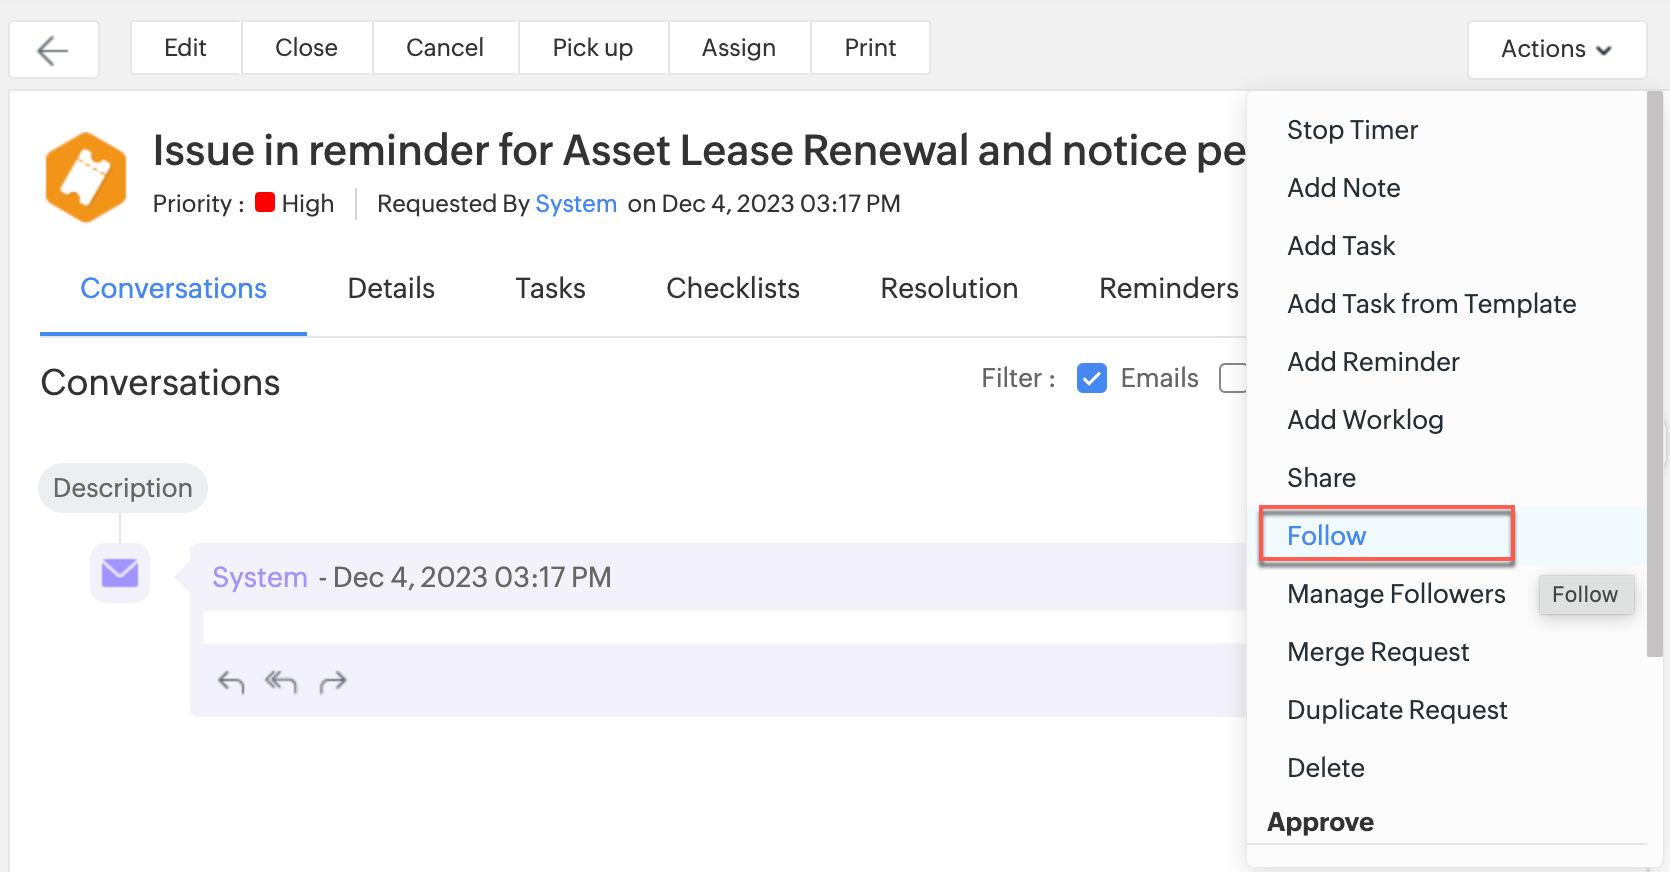Click the back arrow icon

pos(53,49)
